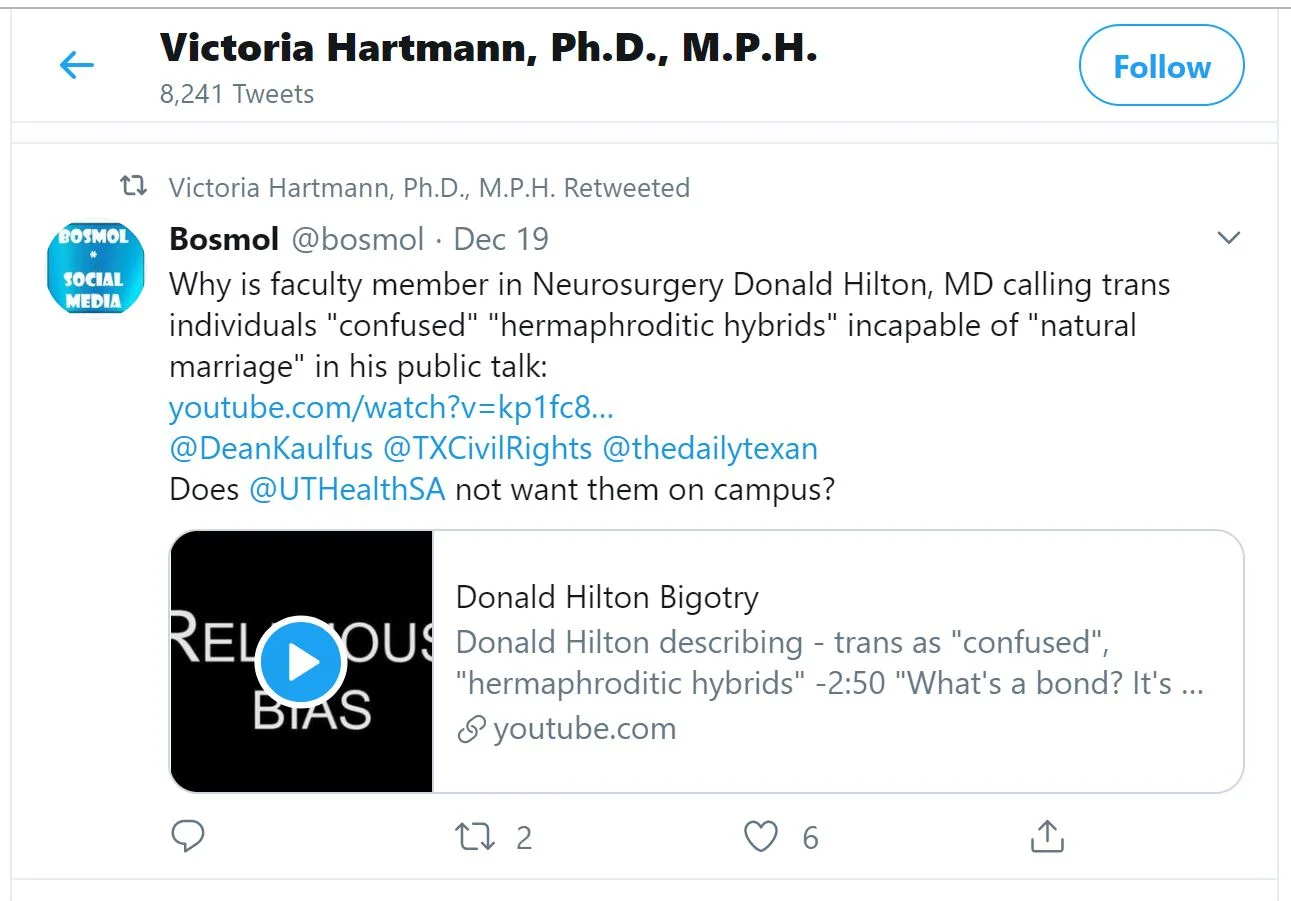Click the reply speech bubble icon
The height and width of the screenshot is (901, 1291).
(188, 836)
